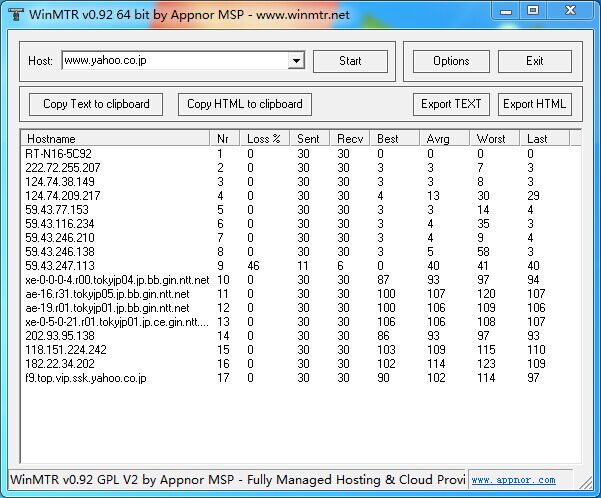601x498 pixels.
Task: Select the 202.93.95.138 hop
Action: point(301,336)
